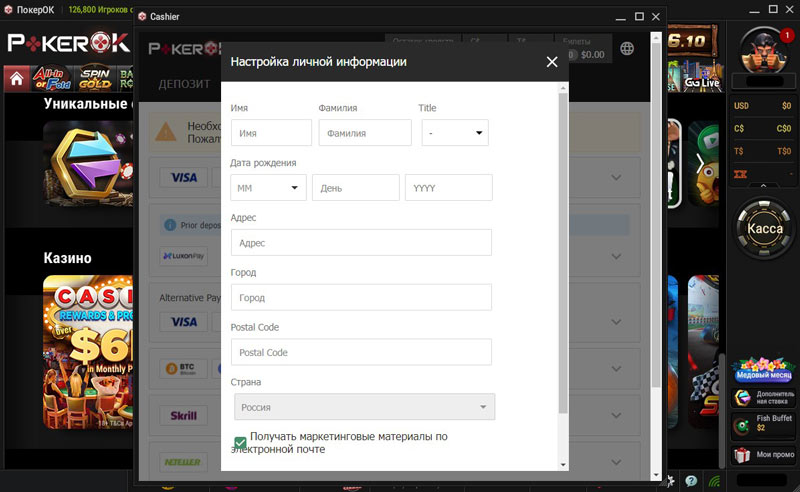Open the Касса cashier chip button
This screenshot has height=492, width=800.
[x=764, y=228]
